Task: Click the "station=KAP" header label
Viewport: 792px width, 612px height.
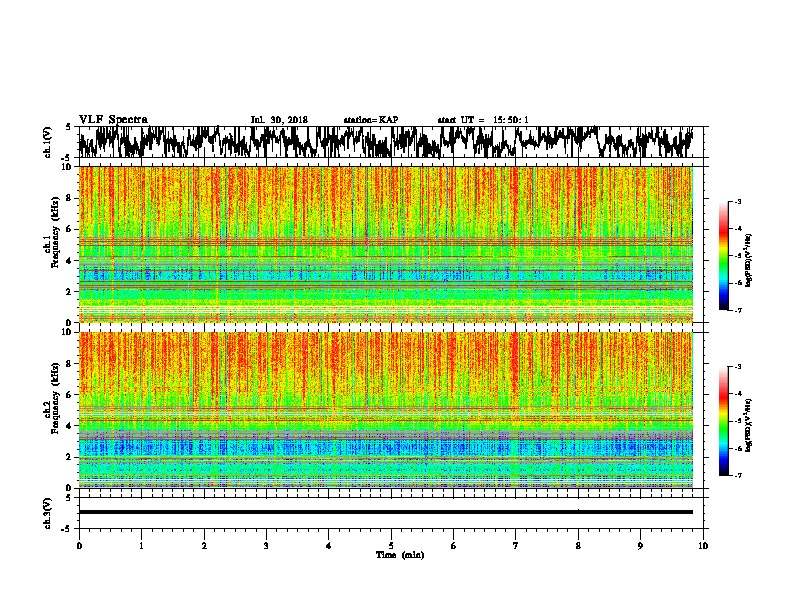Action: pyautogui.click(x=371, y=120)
